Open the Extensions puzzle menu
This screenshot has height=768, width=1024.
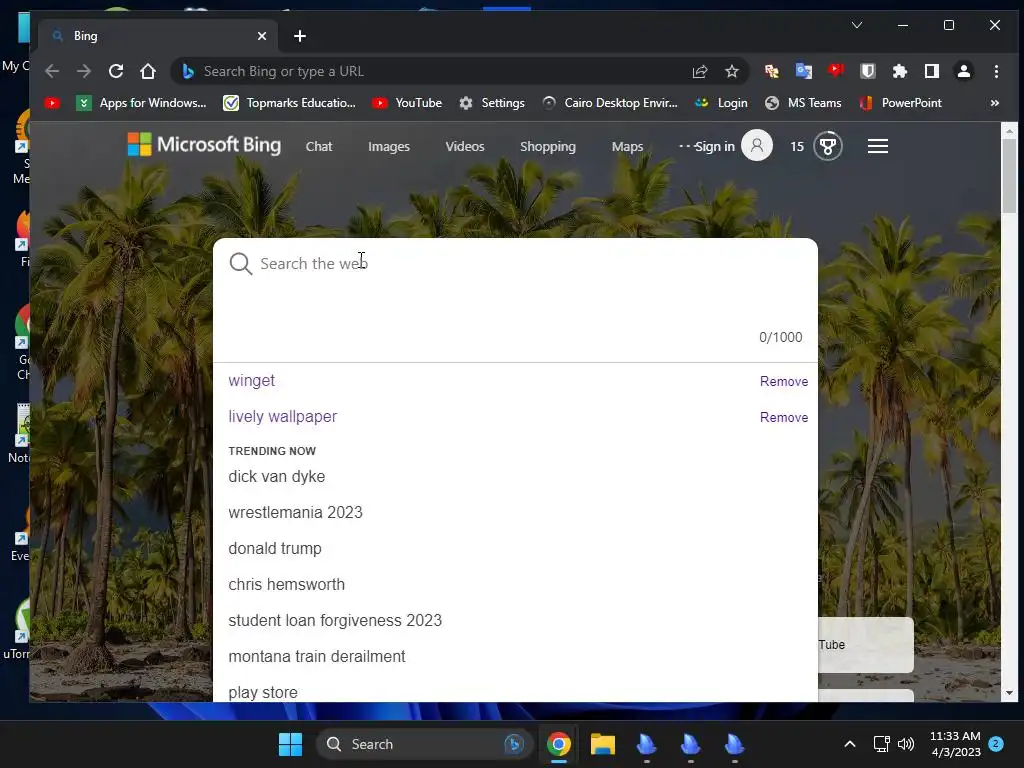(900, 71)
